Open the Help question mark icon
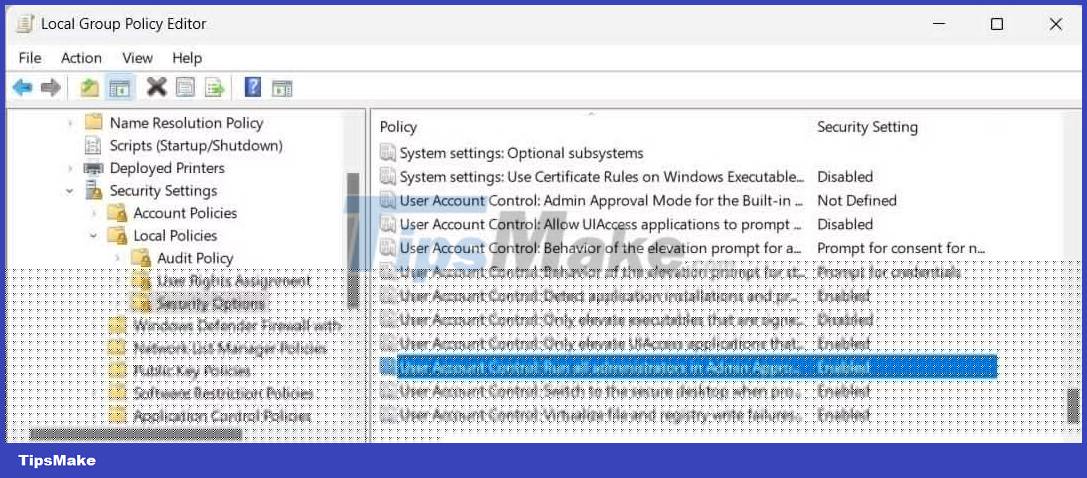Screen dimensions: 1087x478 click(253, 87)
